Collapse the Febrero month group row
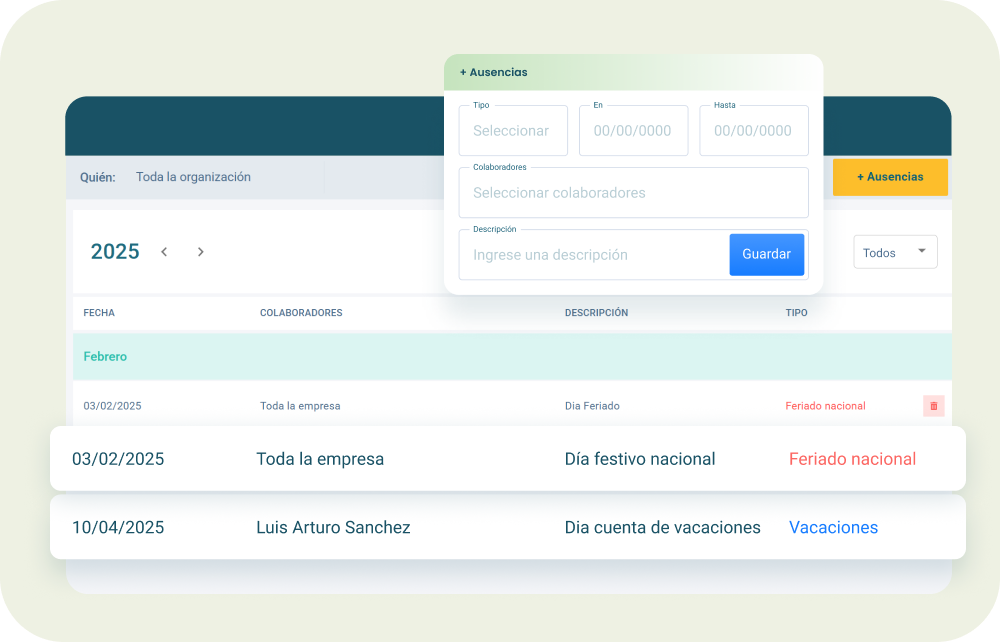1000x642 pixels. tap(105, 356)
